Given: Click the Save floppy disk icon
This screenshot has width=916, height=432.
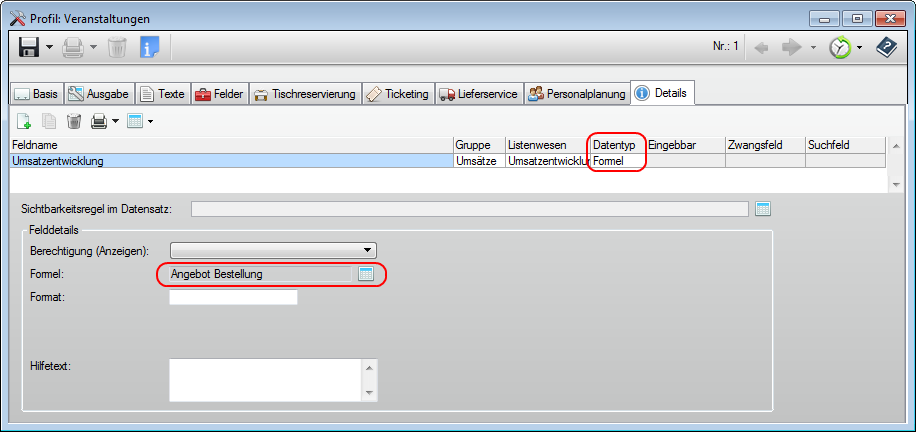Looking at the screenshot, I should (29, 47).
